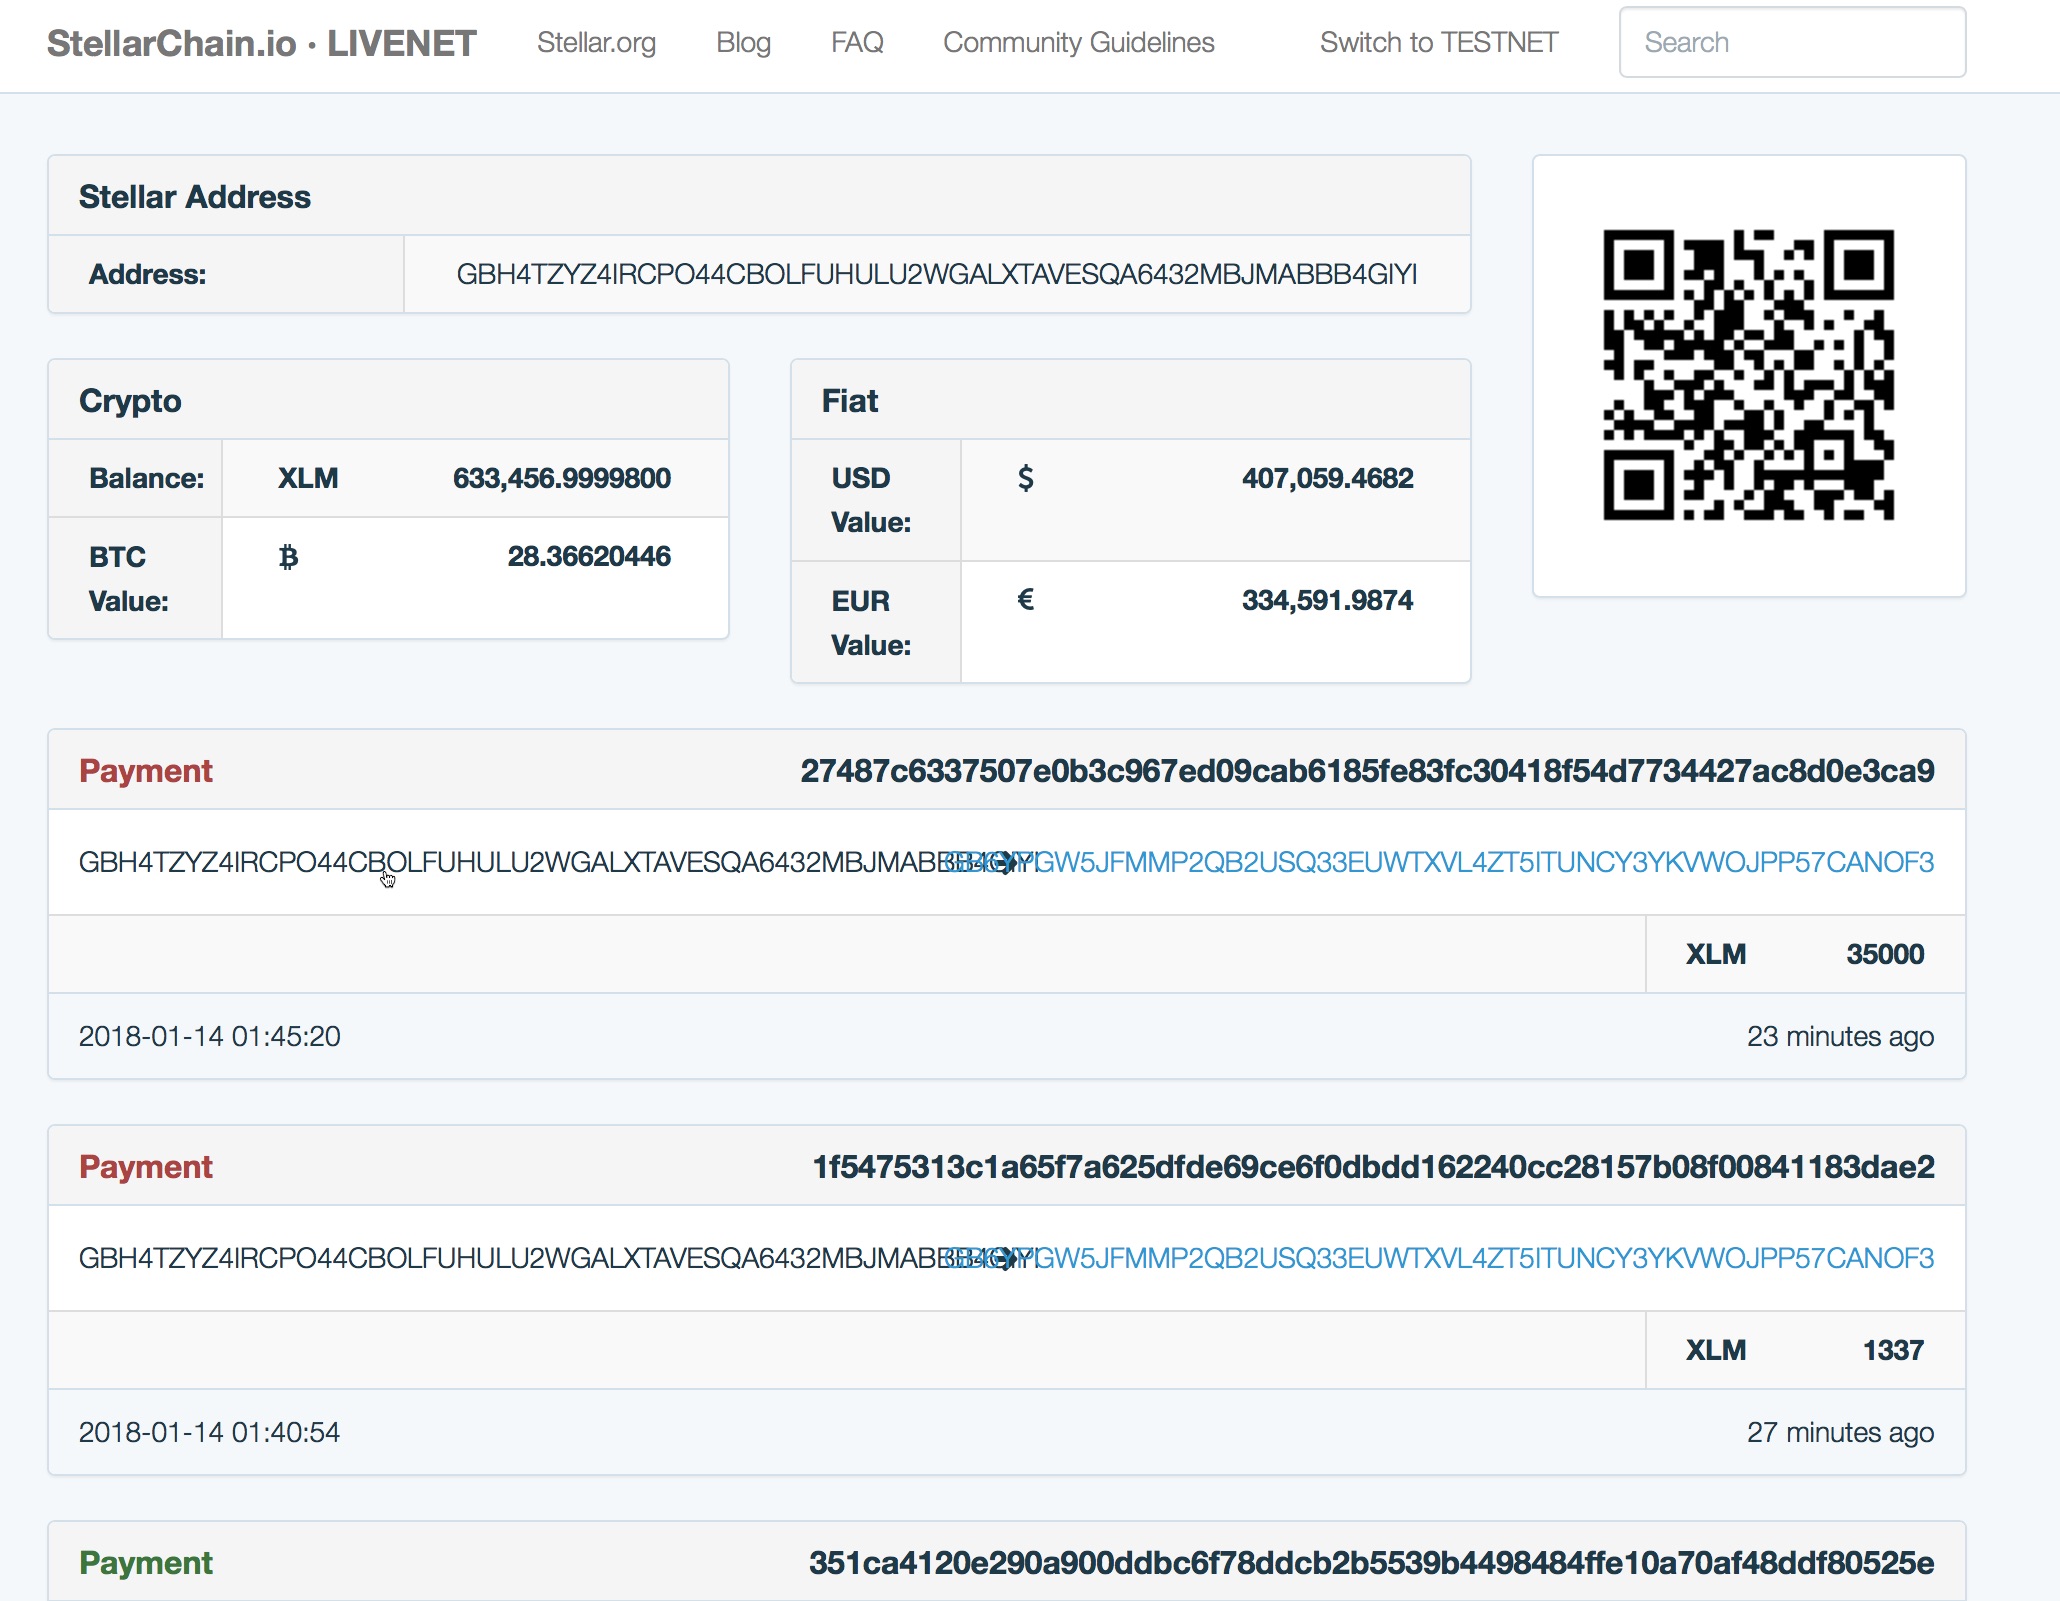
Task: Click the dollar sign icon
Action: pyautogui.click(x=1025, y=478)
